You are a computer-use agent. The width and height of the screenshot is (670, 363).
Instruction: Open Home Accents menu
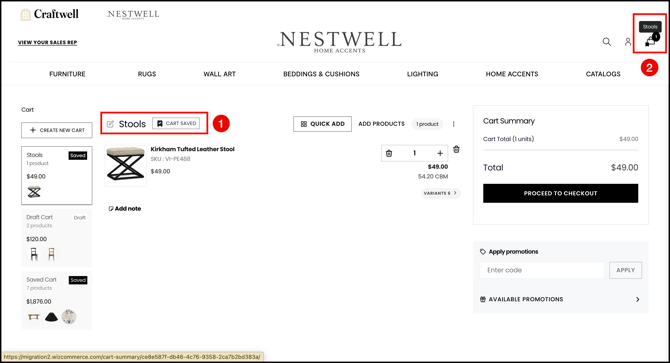pyautogui.click(x=512, y=74)
